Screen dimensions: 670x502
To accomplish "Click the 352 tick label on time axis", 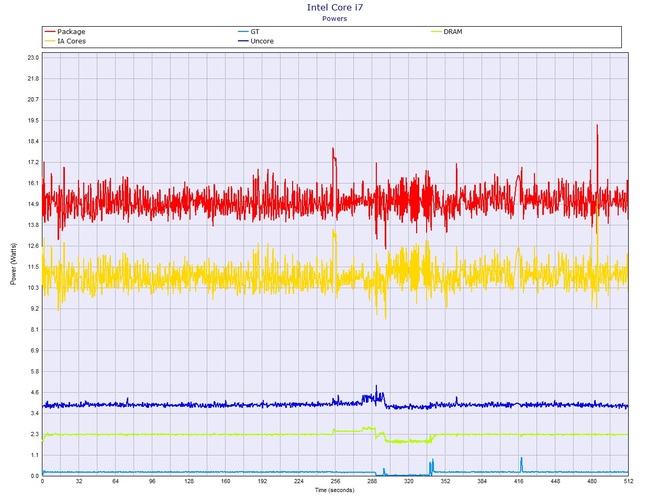I will coord(445,481).
